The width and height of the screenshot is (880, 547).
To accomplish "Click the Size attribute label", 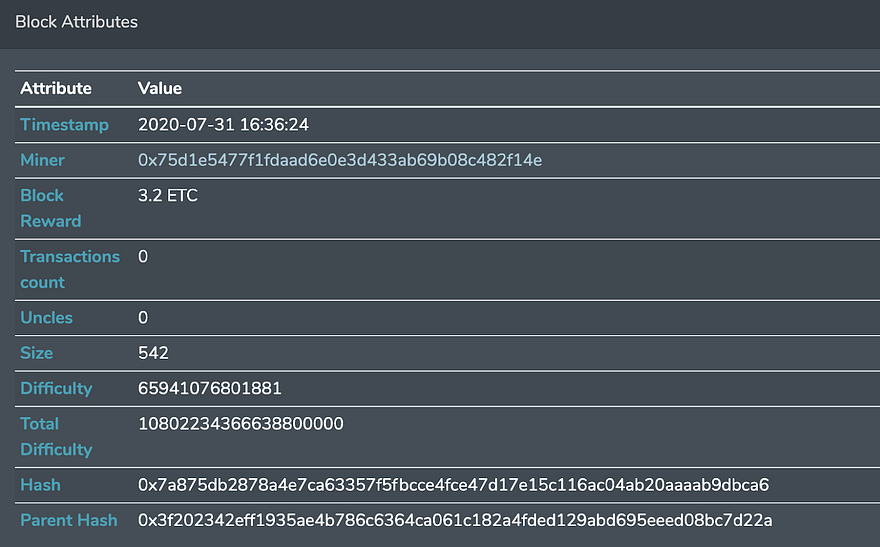I will tap(36, 353).
